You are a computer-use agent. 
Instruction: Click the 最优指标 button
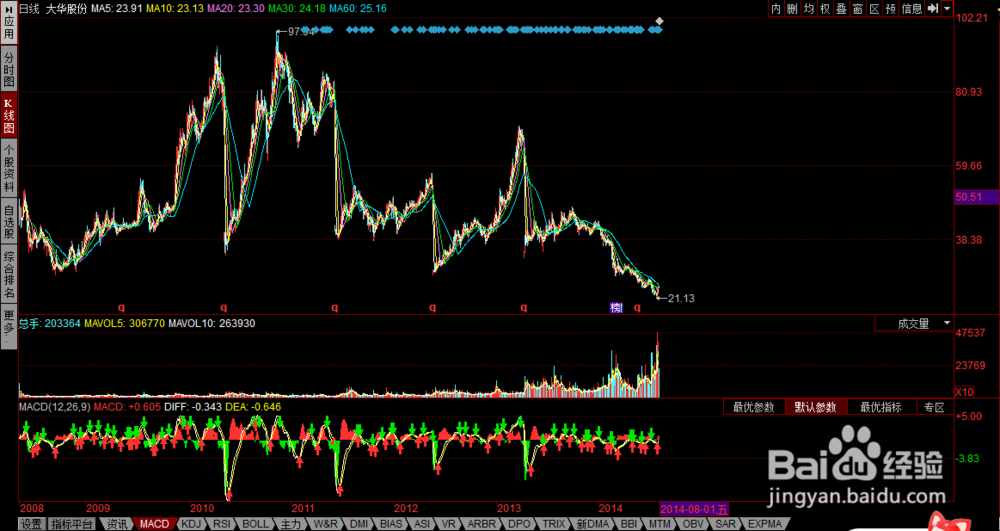click(881, 407)
